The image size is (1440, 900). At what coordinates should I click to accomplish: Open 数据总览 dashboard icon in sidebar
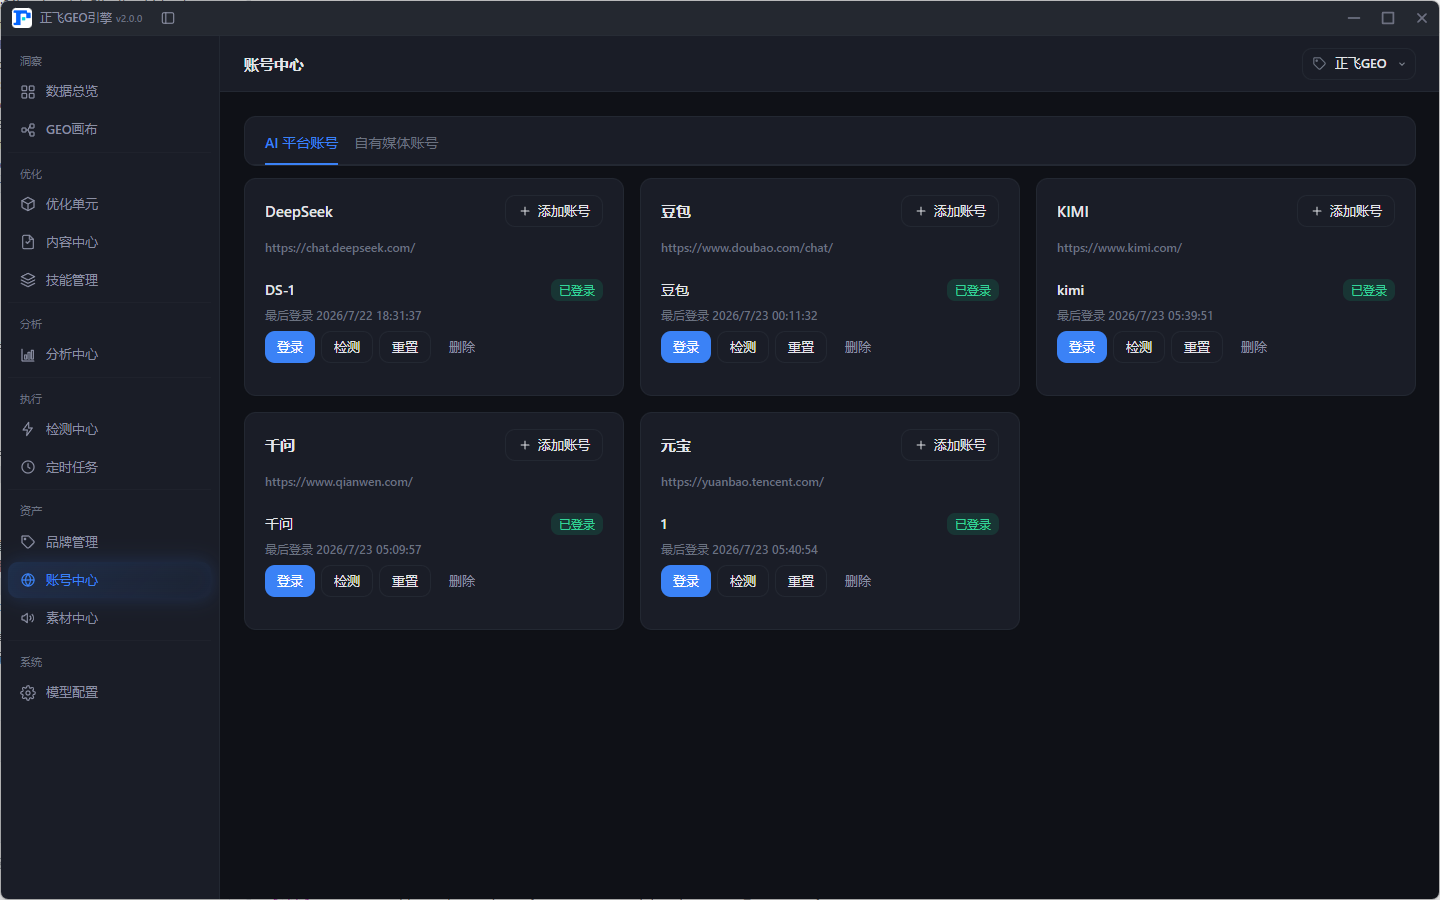pyautogui.click(x=28, y=92)
